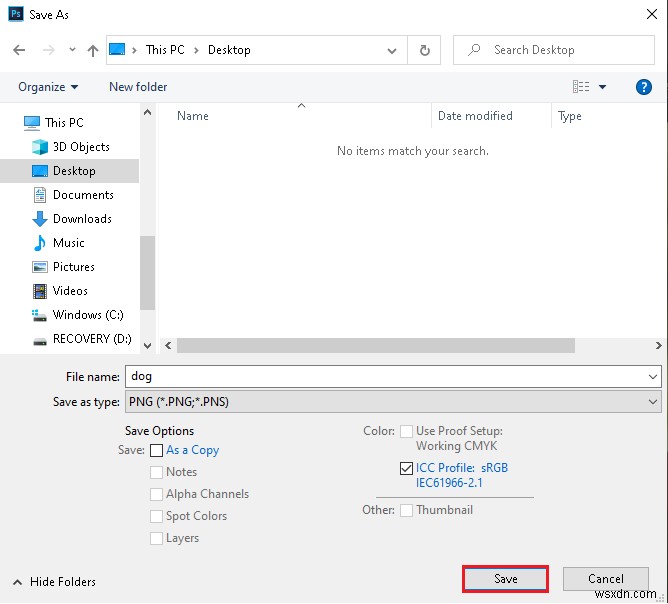Click the Pictures folder icon
Image resolution: width=668 pixels, height=604 pixels.
tap(40, 267)
